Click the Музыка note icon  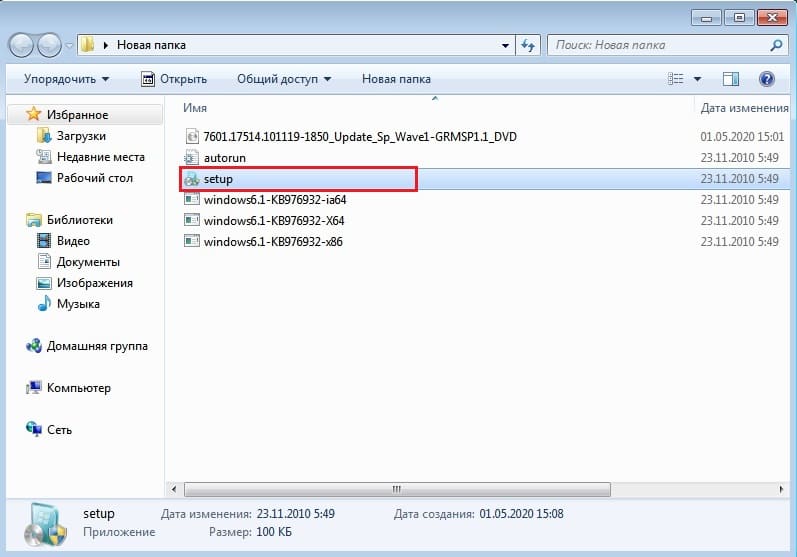[x=44, y=303]
